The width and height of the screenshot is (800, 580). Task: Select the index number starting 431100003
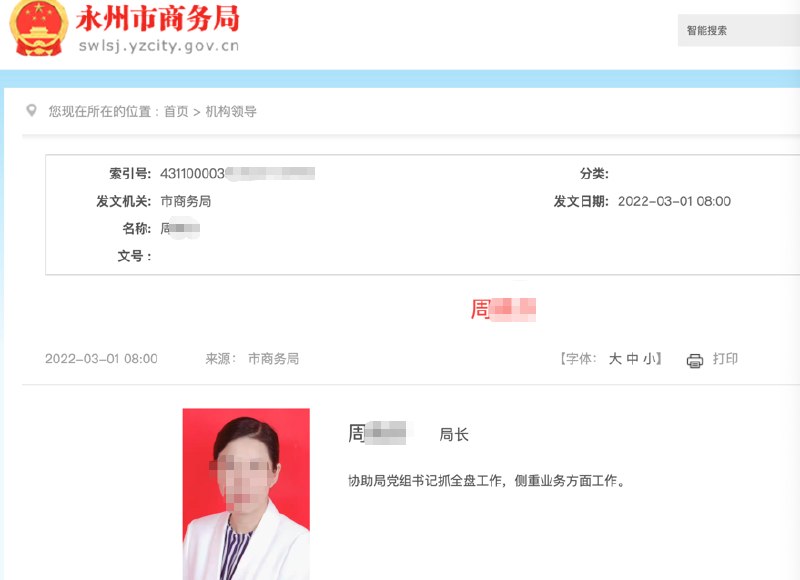point(237,173)
